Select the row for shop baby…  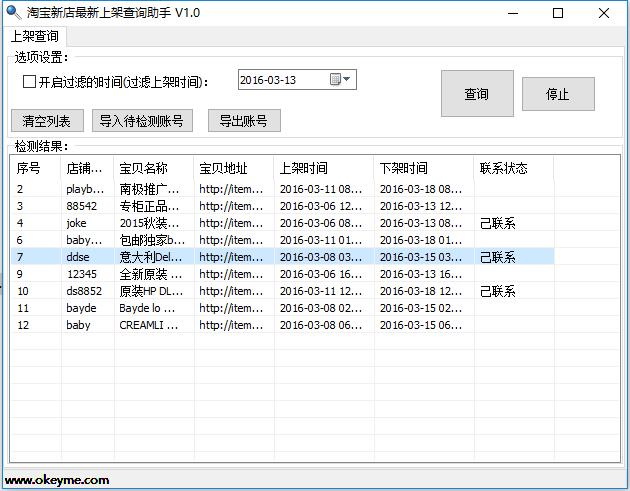pyautogui.click(x=283, y=240)
